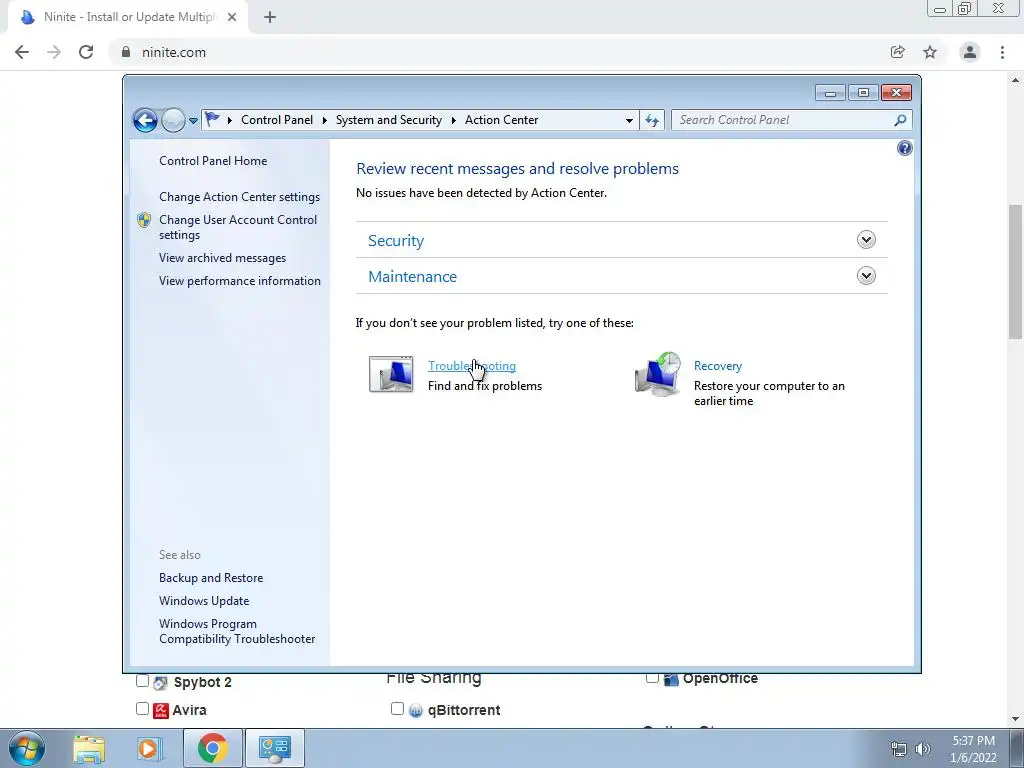Click the Chrome taskbar icon
Viewport: 1024px width, 768px height.
tap(212, 748)
